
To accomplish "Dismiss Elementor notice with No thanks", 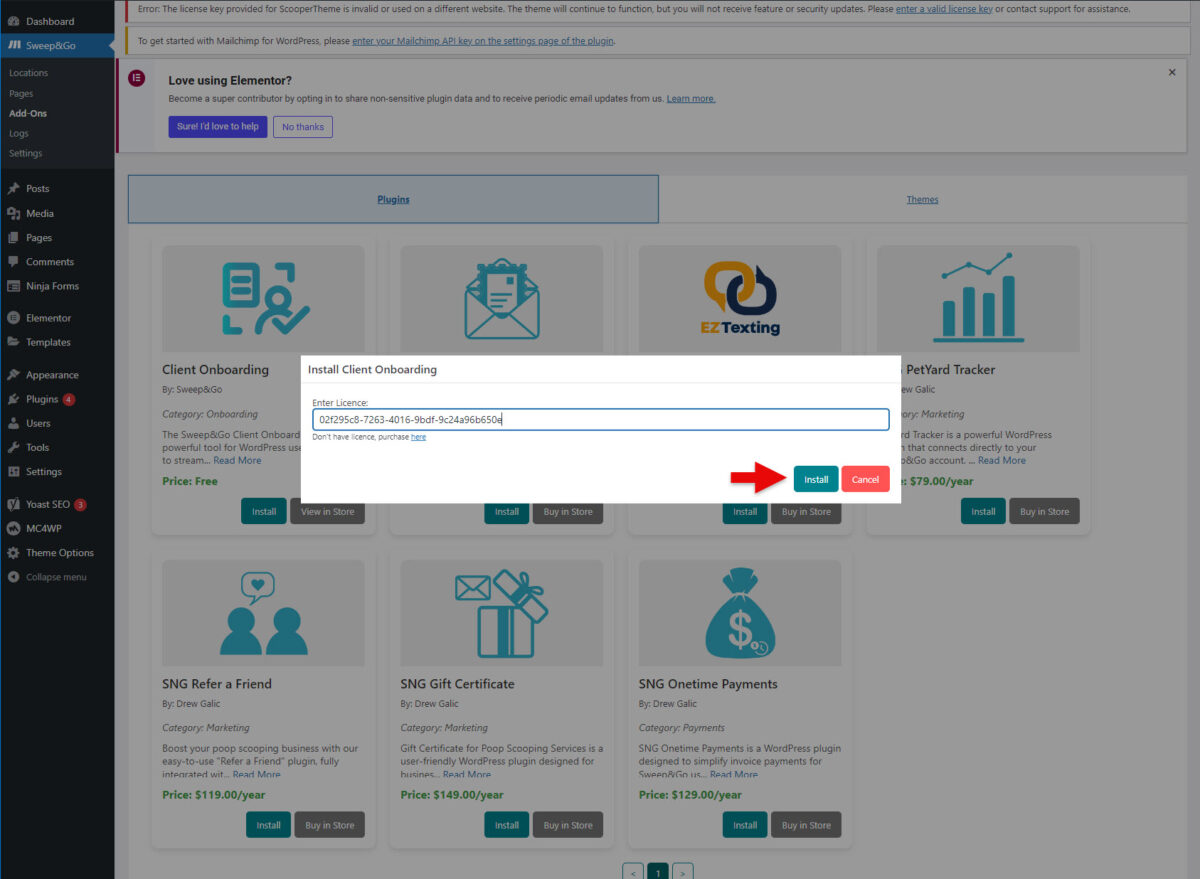I will pos(302,127).
